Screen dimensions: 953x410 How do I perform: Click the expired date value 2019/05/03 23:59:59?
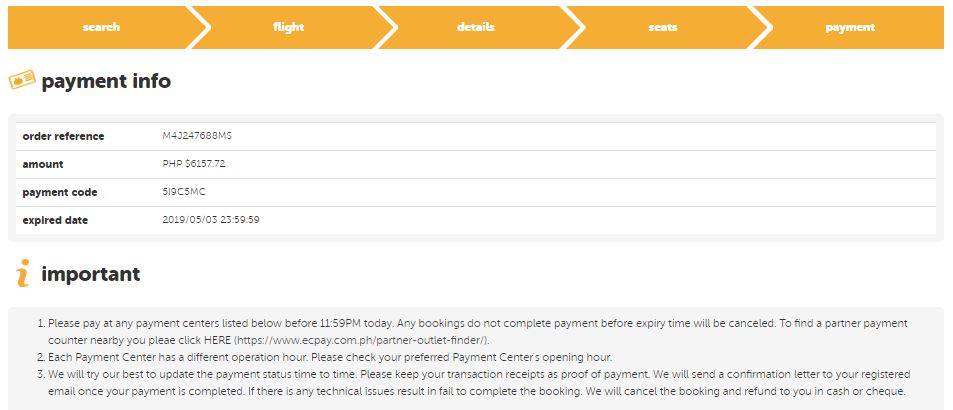(211, 220)
